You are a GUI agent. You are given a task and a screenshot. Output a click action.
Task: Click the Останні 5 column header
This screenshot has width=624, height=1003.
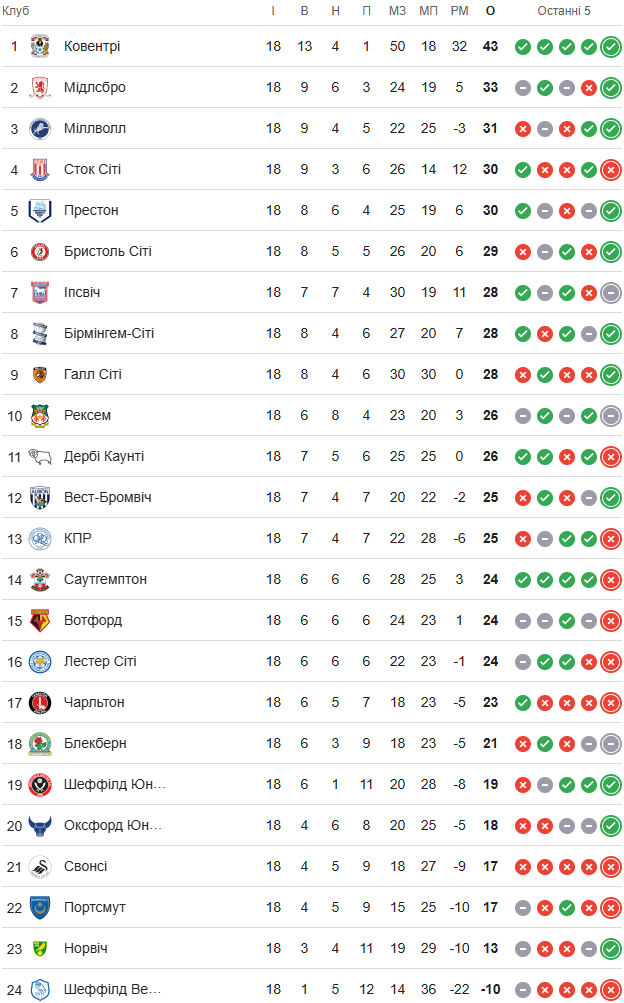point(564,10)
